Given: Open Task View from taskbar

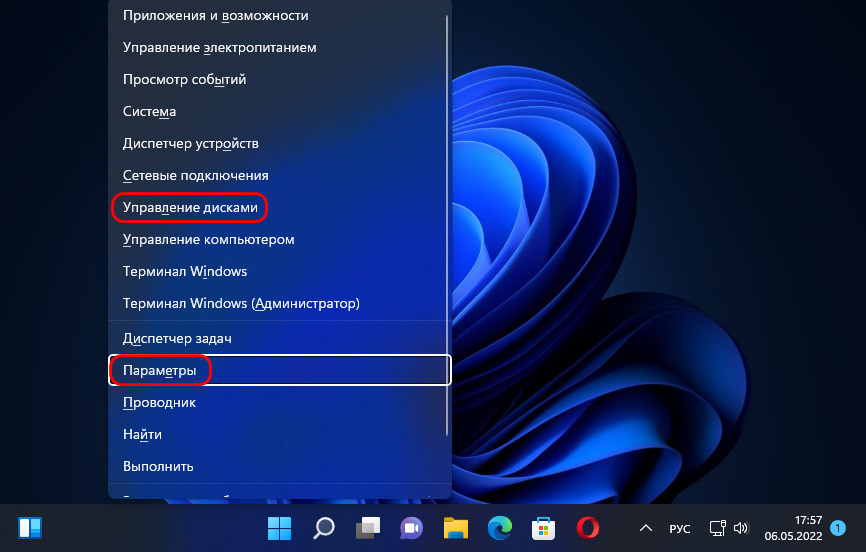Looking at the screenshot, I should pos(368,527).
